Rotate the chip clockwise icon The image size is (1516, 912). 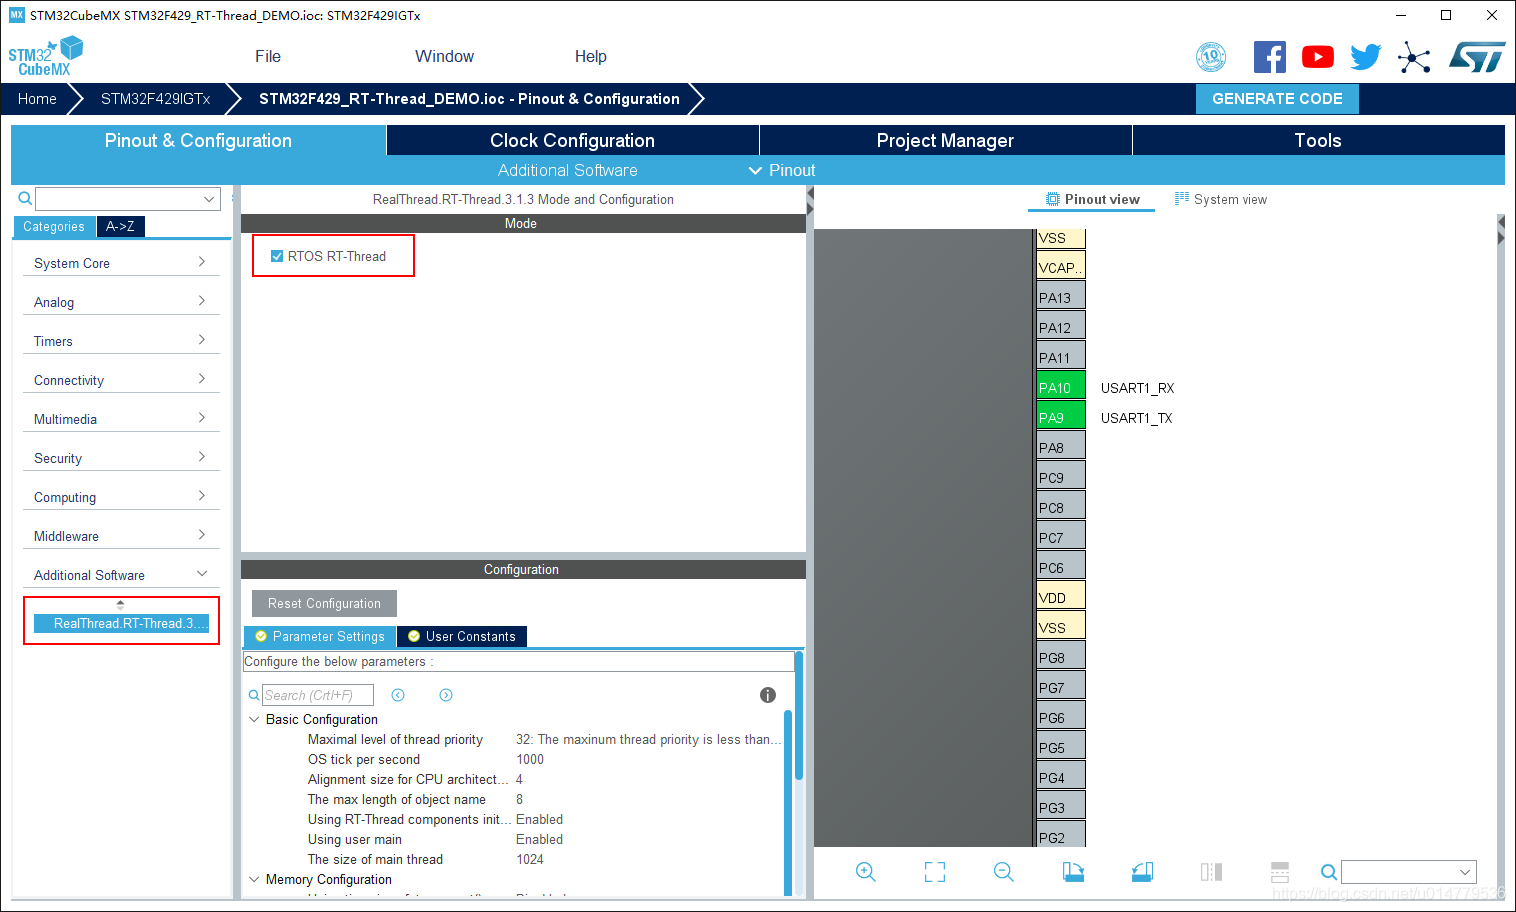click(1073, 872)
